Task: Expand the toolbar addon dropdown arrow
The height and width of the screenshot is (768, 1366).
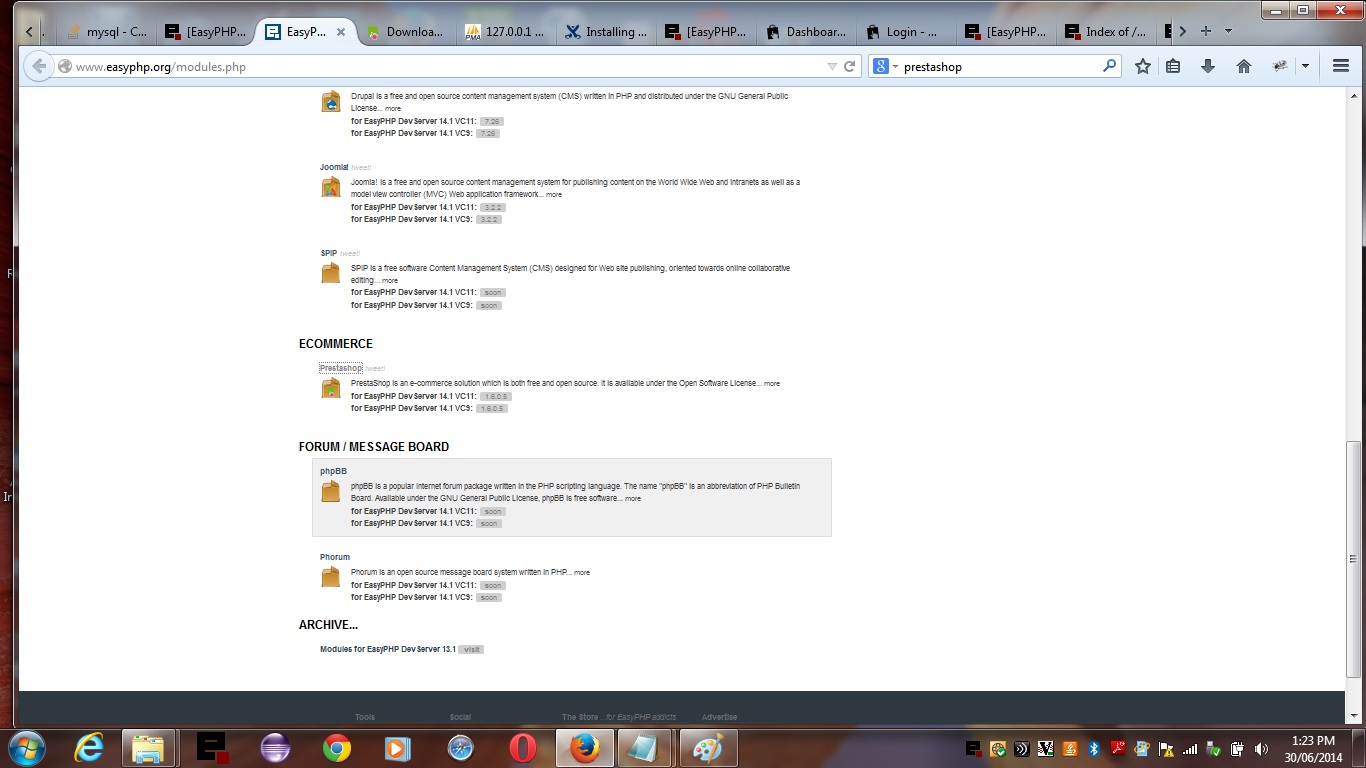Action: coord(1305,66)
